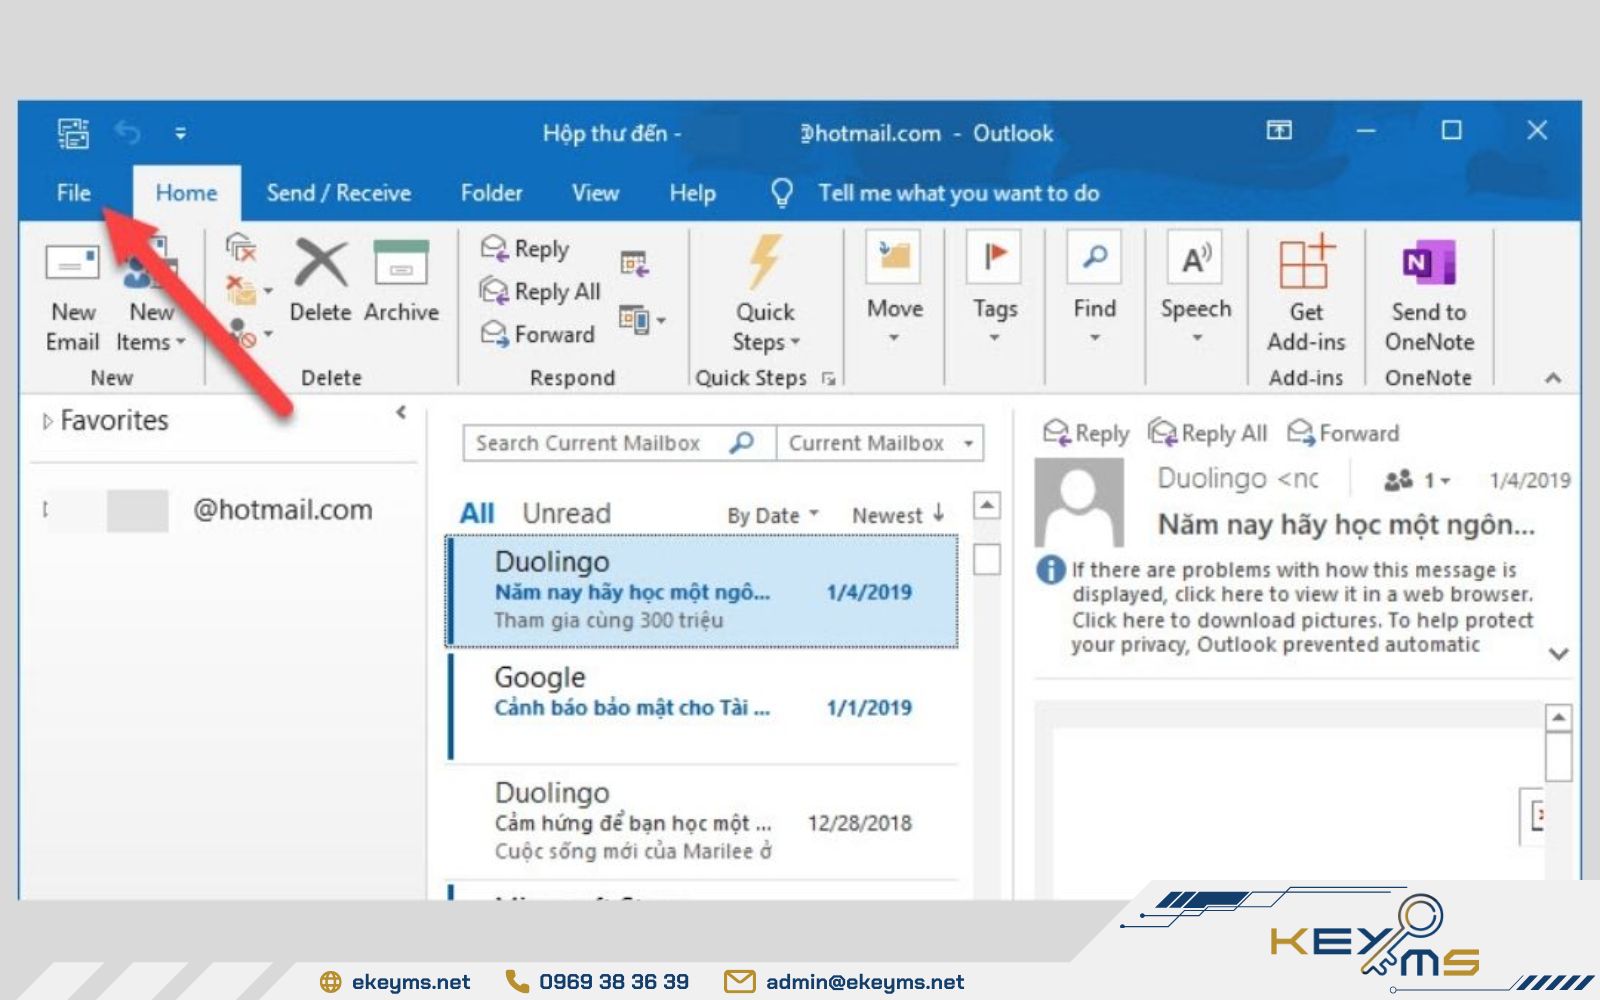Image resolution: width=1600 pixels, height=1000 pixels.
Task: Click Reply in the Respond group
Action: [525, 248]
